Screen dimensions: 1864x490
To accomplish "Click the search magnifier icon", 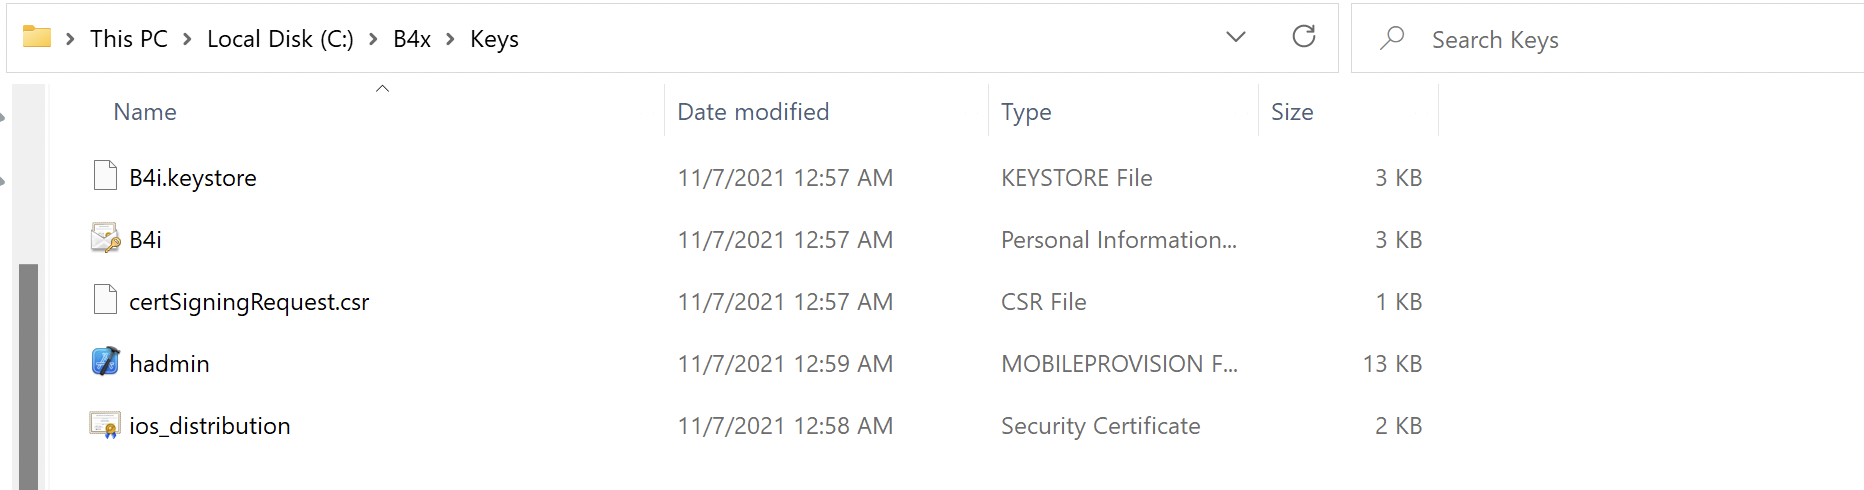I will (1392, 39).
